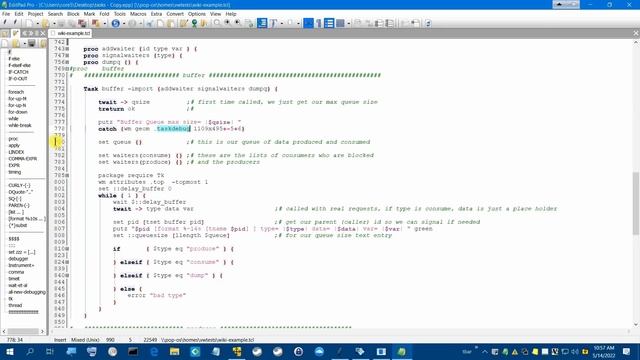Click the Save all multi-disk icon

[82, 23]
